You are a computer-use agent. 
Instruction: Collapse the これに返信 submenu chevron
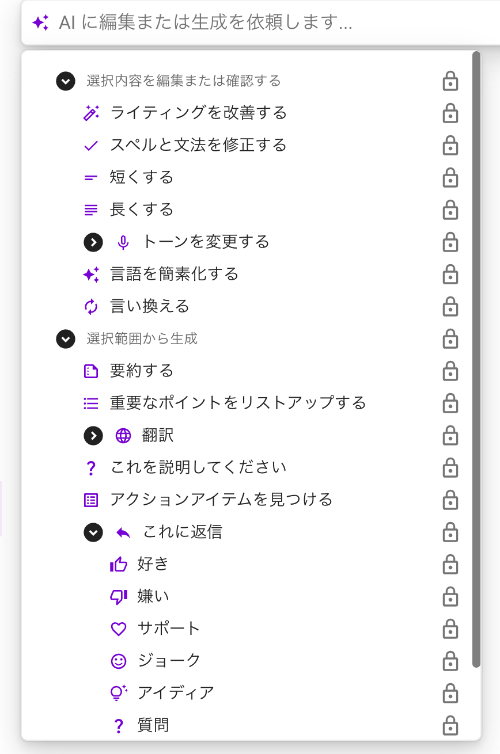tap(93, 532)
